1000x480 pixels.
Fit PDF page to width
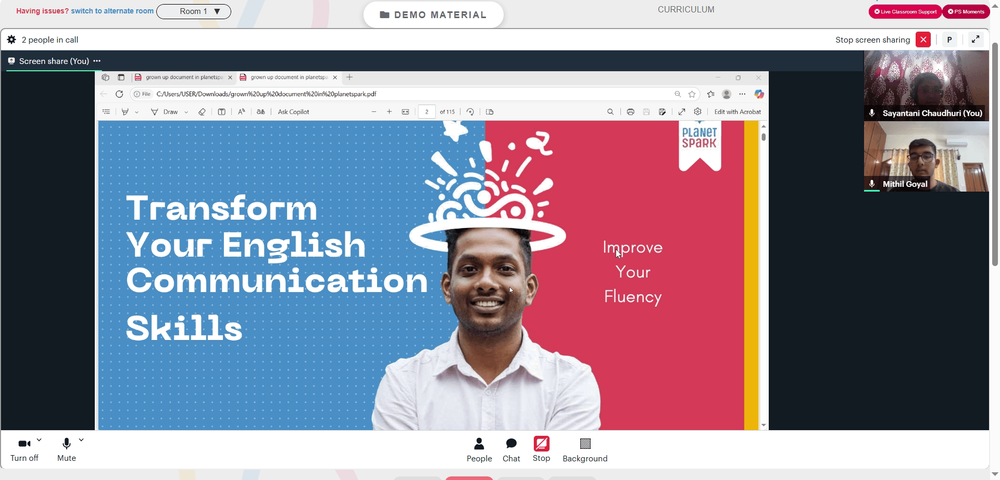click(x=405, y=112)
